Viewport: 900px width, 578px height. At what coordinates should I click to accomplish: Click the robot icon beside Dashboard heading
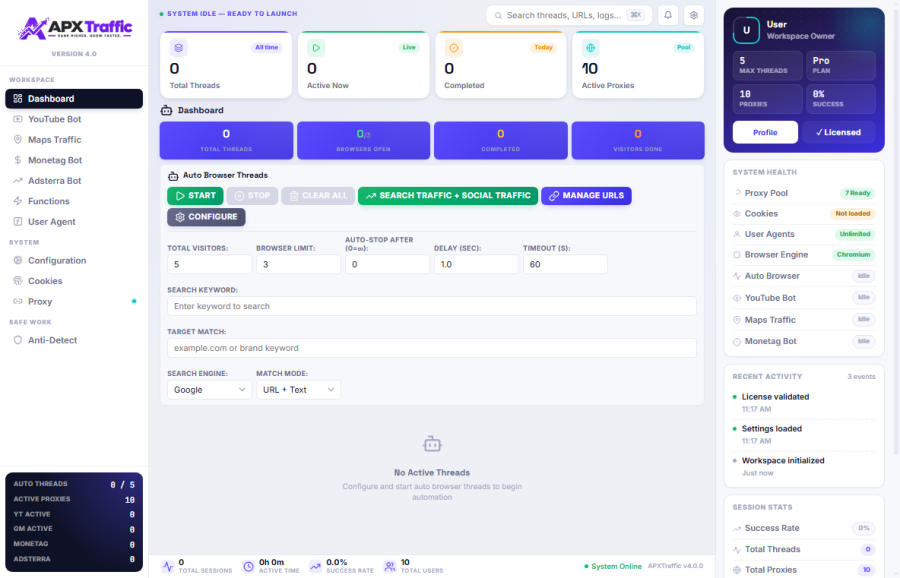click(x=166, y=110)
